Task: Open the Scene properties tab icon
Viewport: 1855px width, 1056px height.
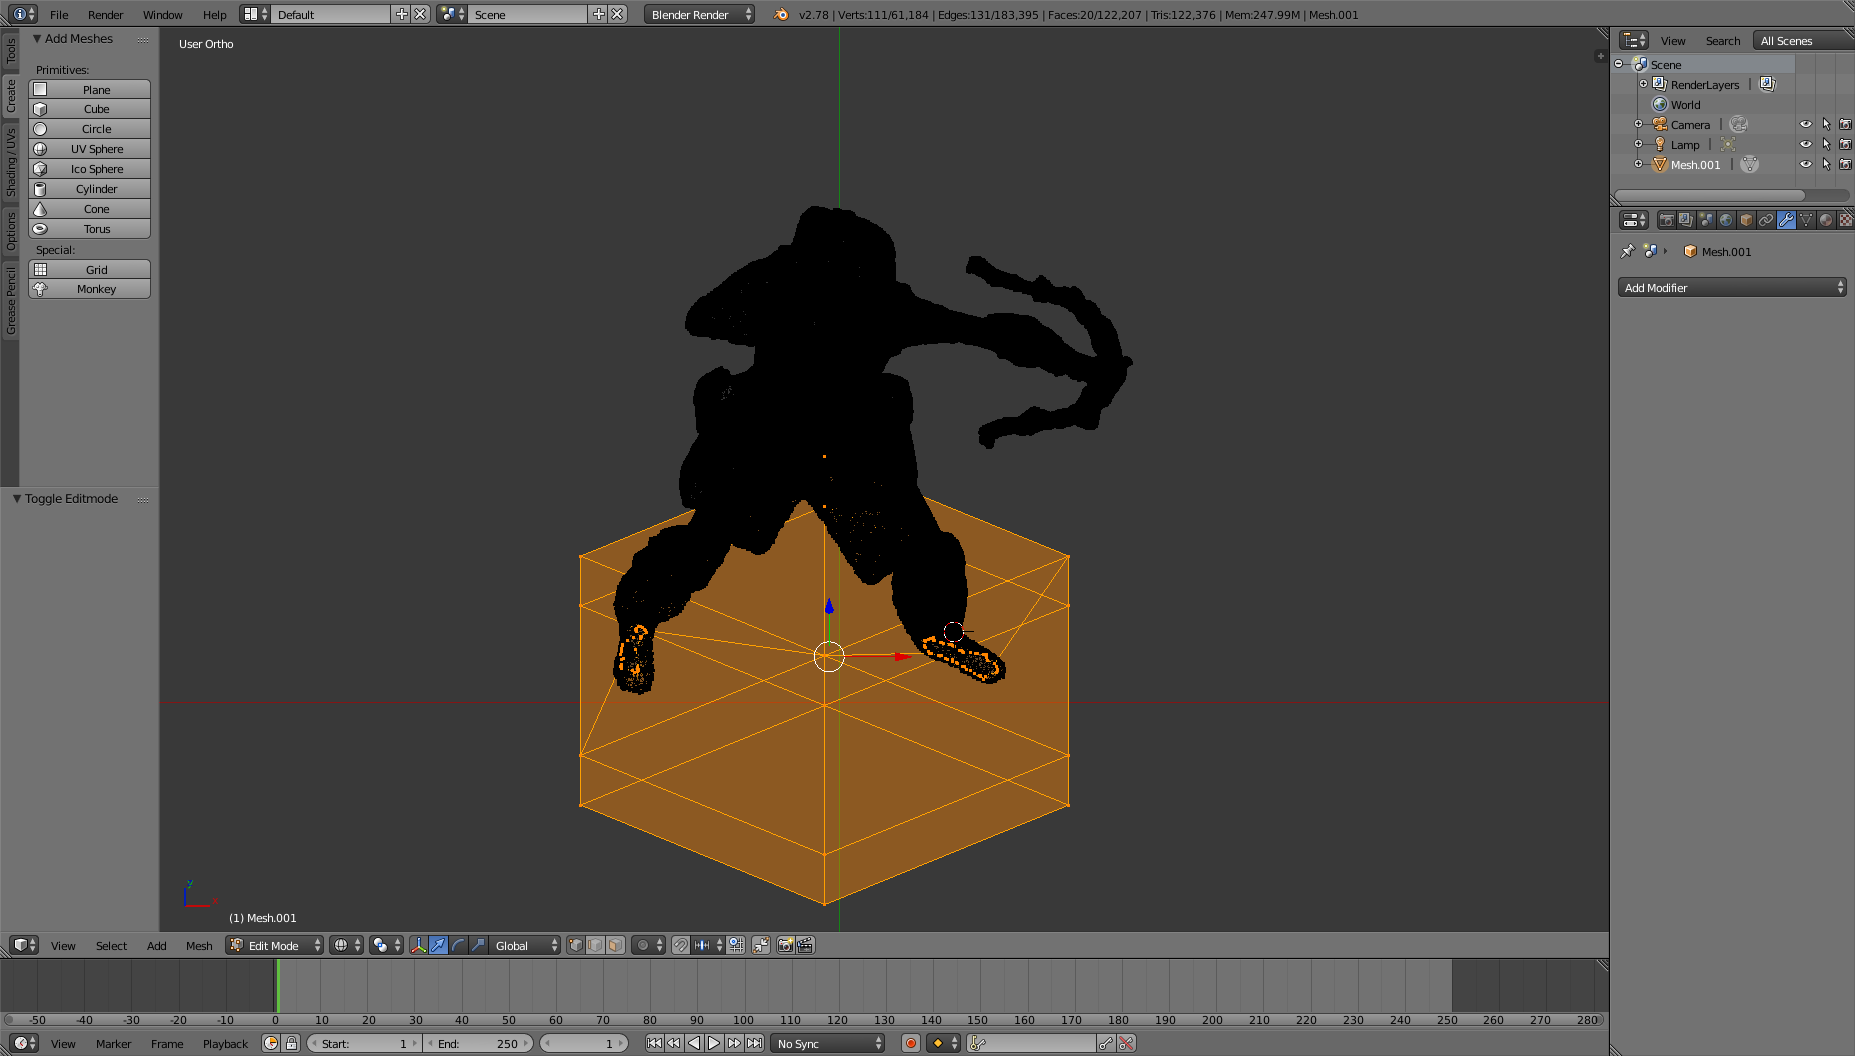Action: point(1706,220)
